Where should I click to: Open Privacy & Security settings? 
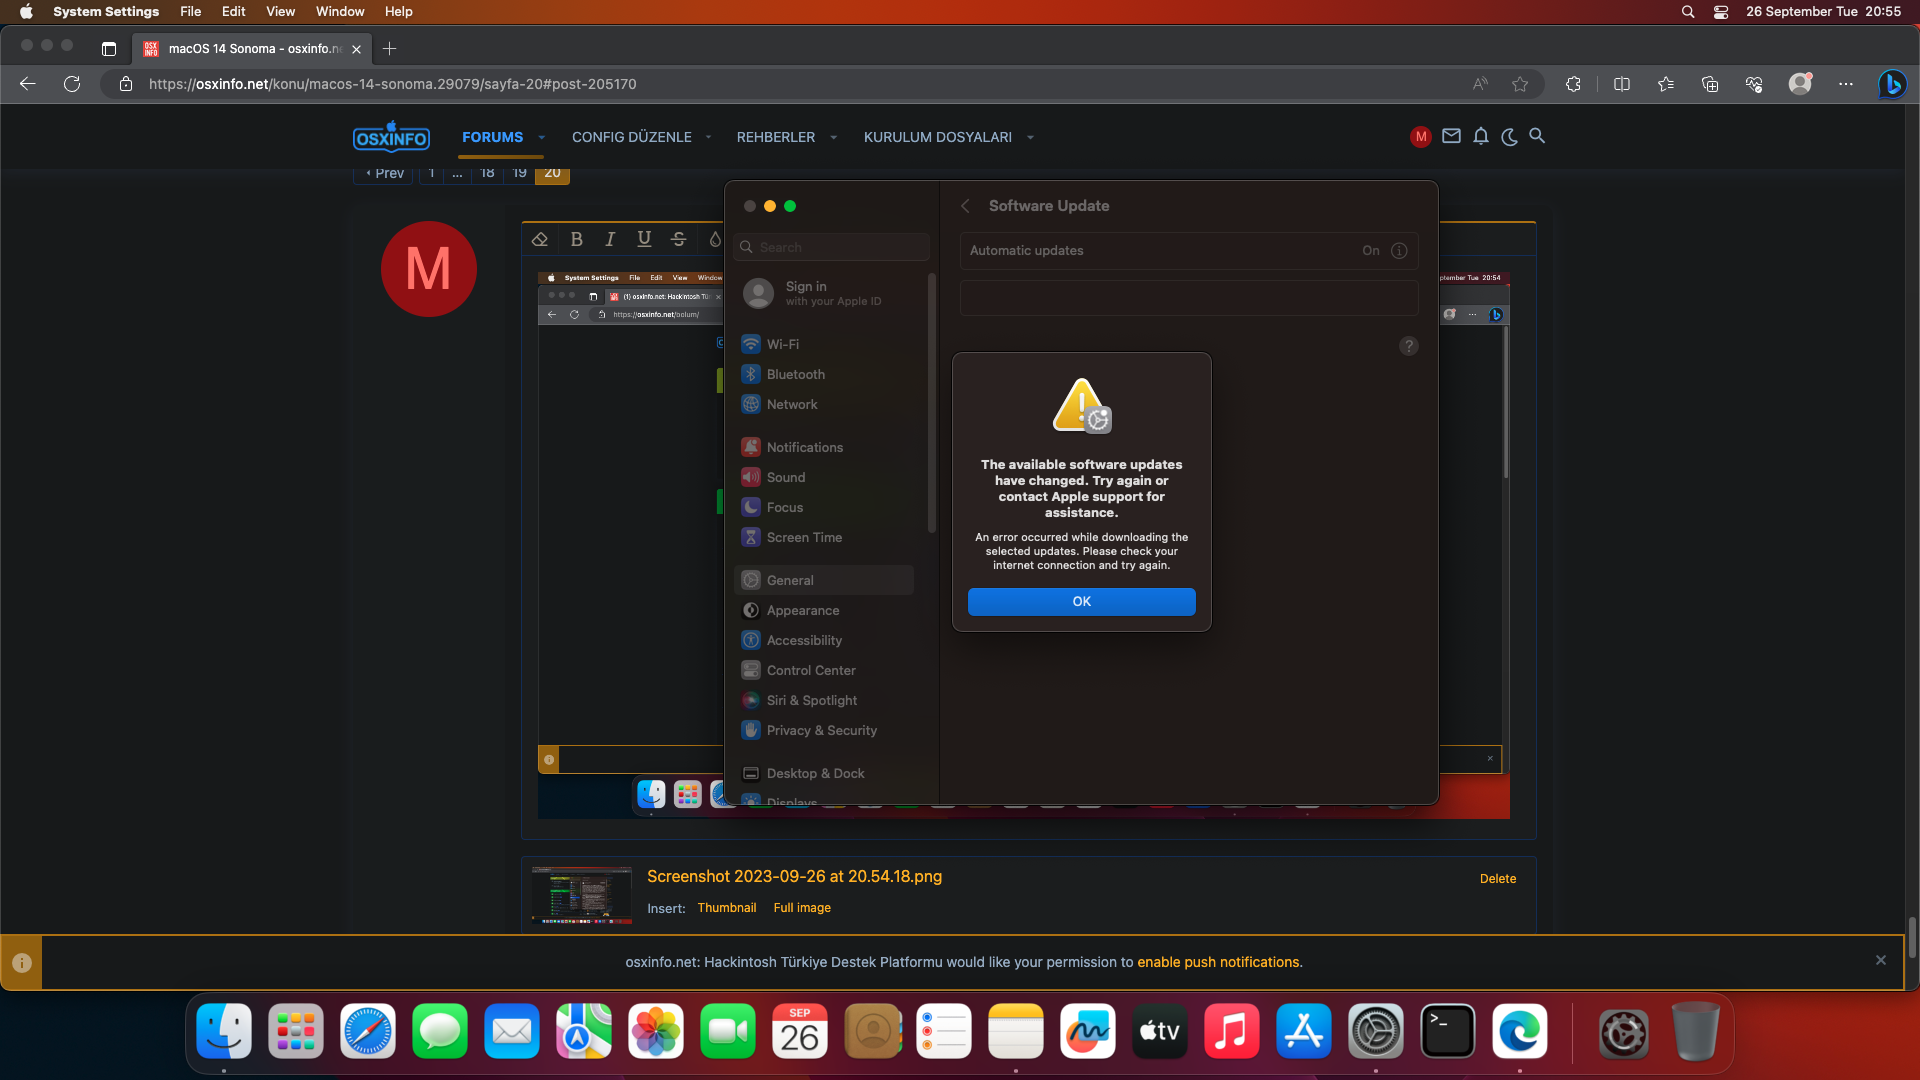coord(820,730)
